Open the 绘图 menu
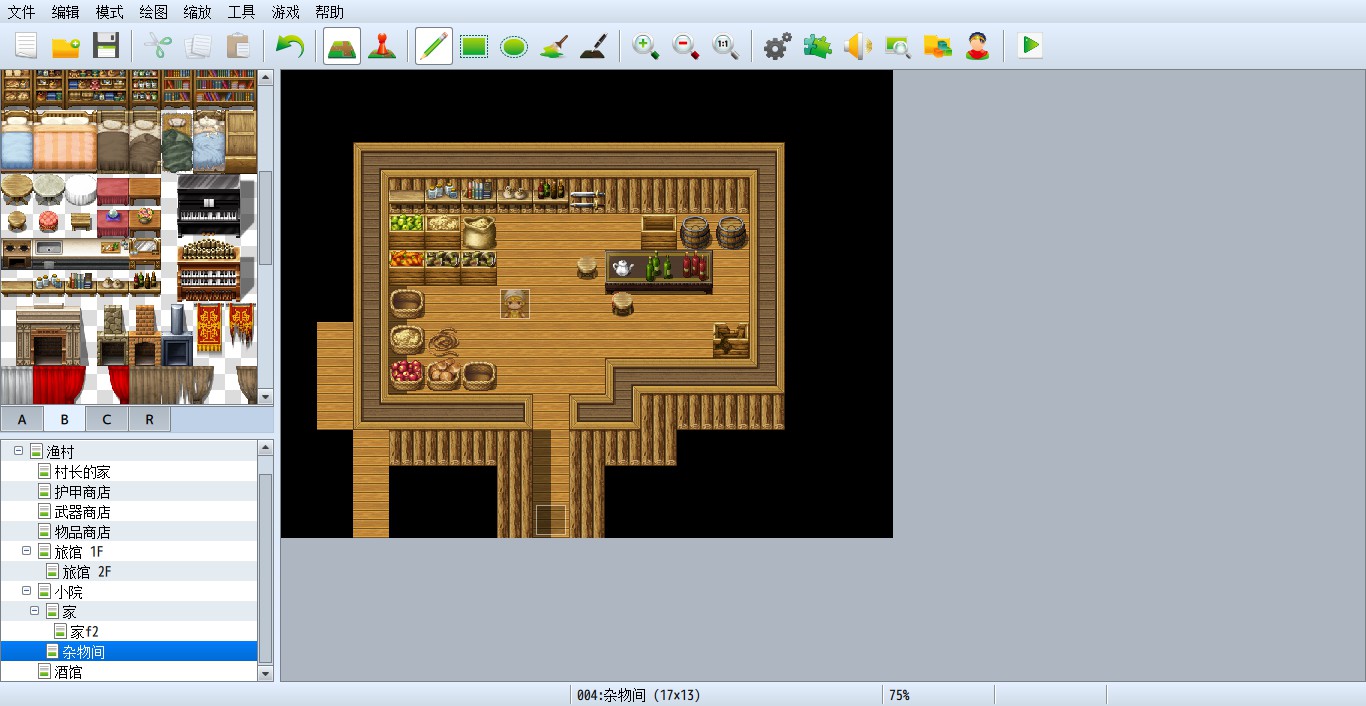1366x706 pixels. pos(154,12)
